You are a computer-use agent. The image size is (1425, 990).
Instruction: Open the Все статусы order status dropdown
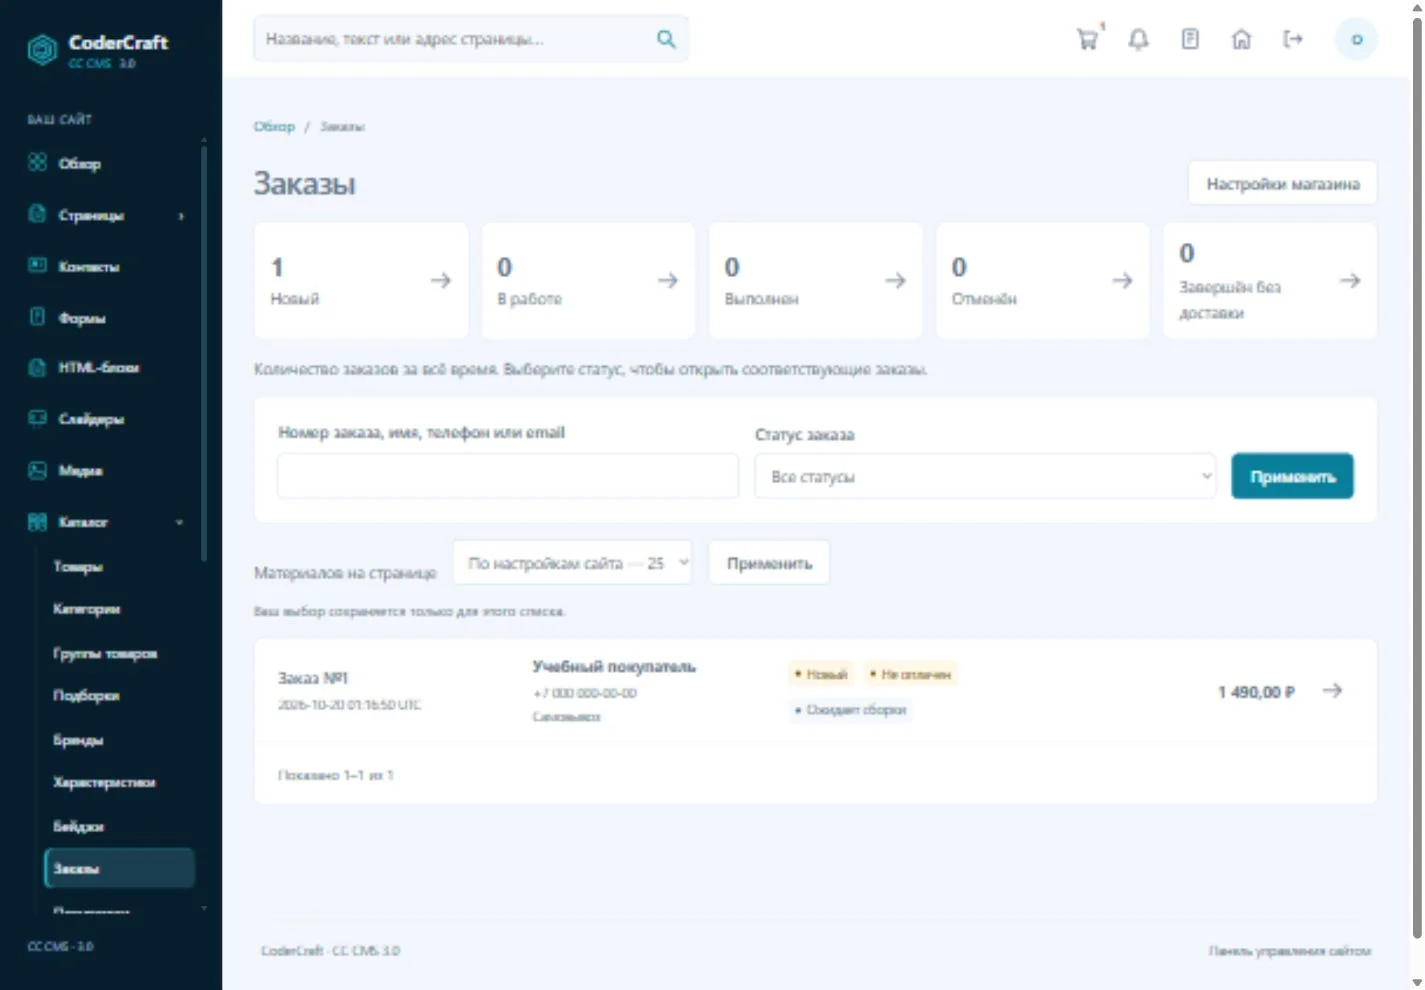[x=985, y=476]
